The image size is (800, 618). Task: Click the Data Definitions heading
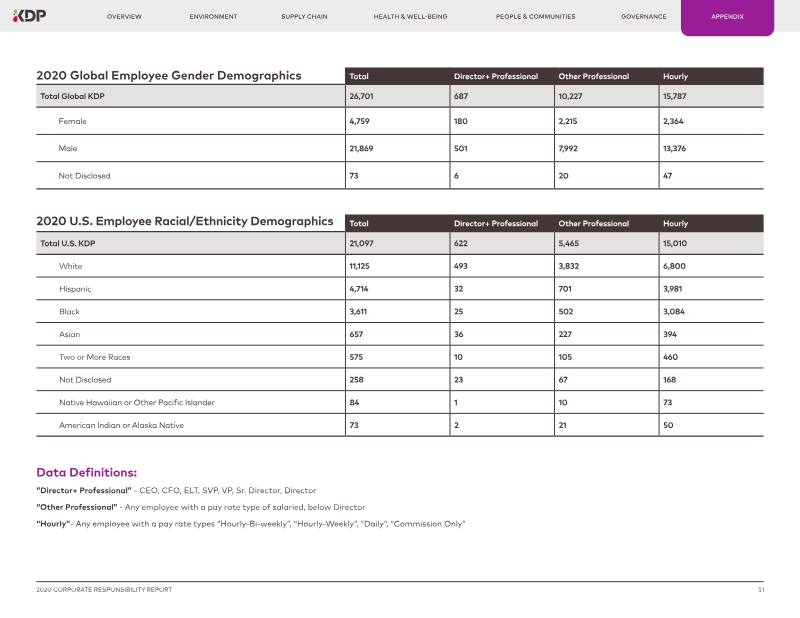pos(86,472)
